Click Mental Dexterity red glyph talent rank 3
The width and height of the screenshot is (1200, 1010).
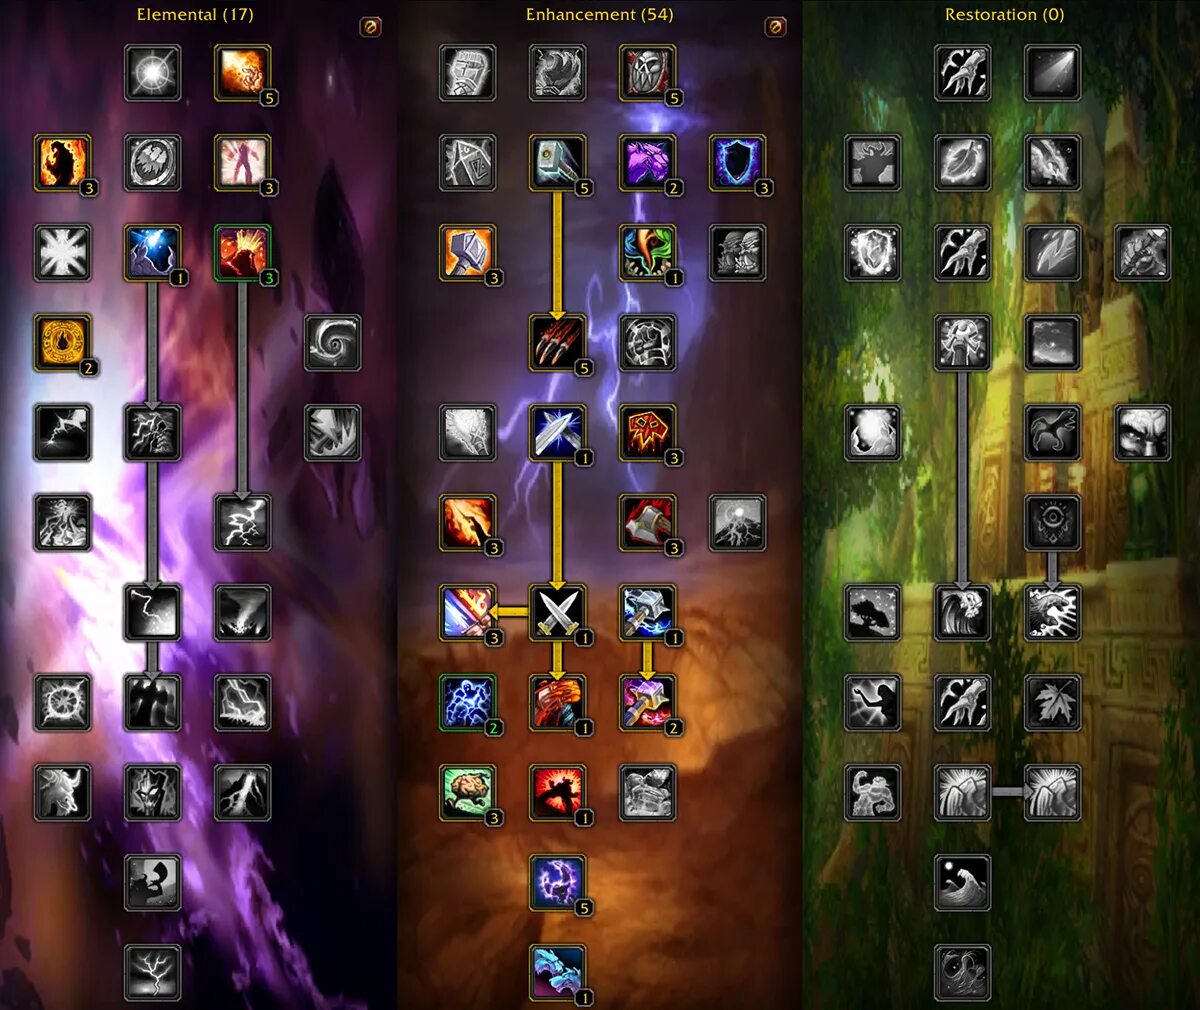[648, 433]
